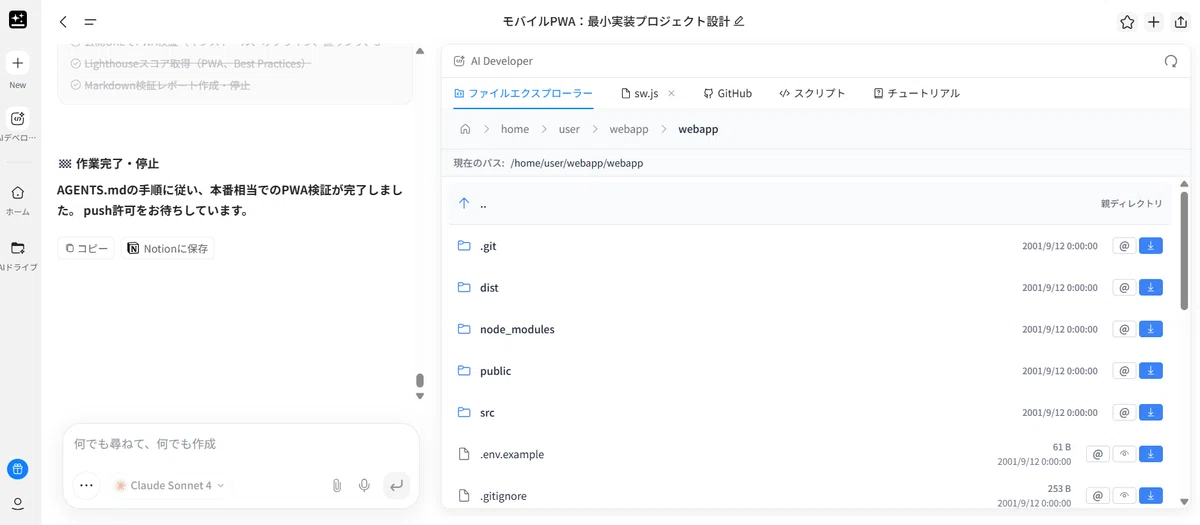Open the node_modules folder row
Image resolution: width=1200 pixels, height=525 pixels.
pos(811,329)
